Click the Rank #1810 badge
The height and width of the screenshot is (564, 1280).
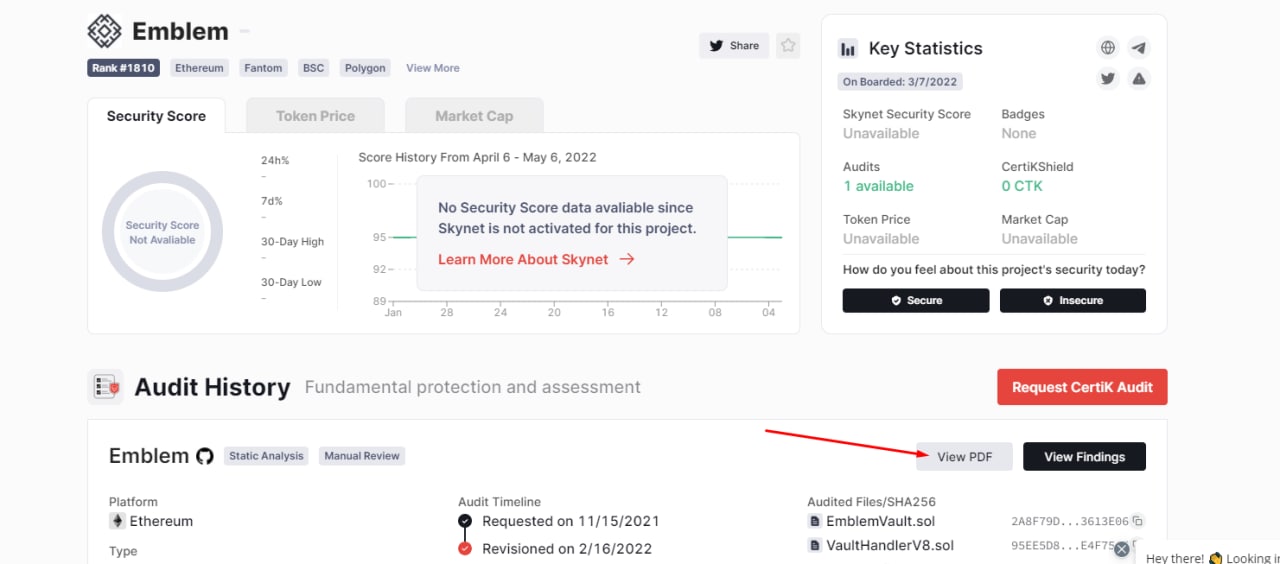(x=124, y=68)
